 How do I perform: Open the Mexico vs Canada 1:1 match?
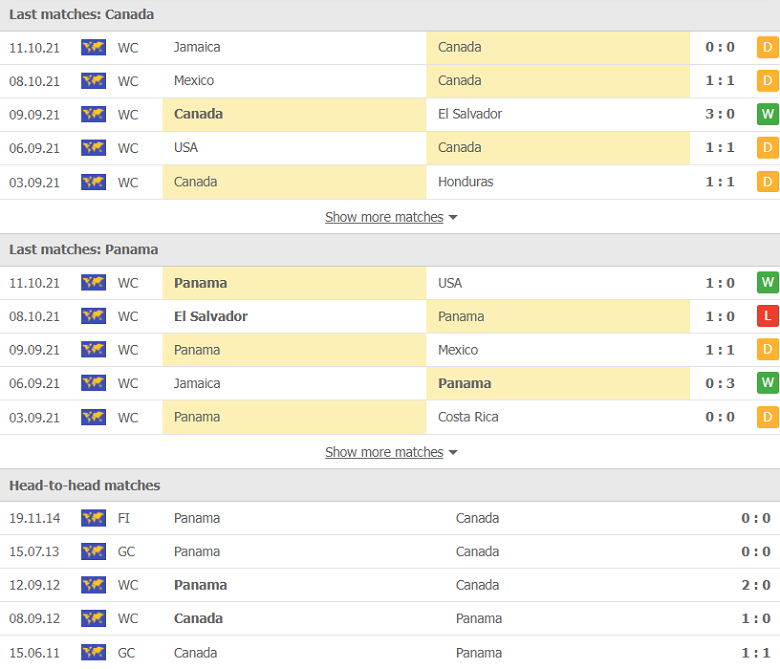(x=390, y=81)
